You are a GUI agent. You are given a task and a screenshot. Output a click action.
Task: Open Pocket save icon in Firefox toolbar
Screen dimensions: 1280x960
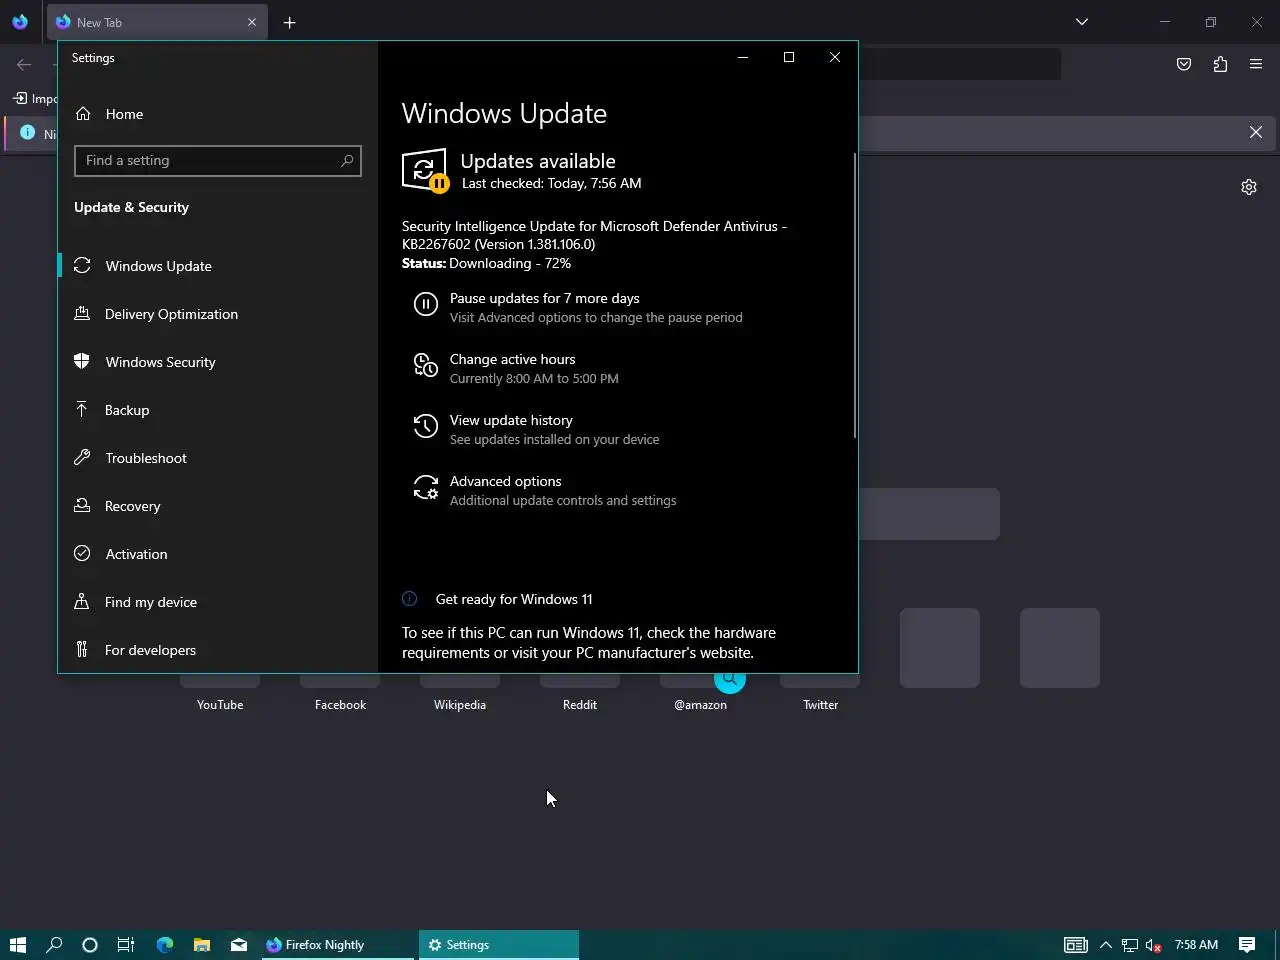pyautogui.click(x=1184, y=64)
